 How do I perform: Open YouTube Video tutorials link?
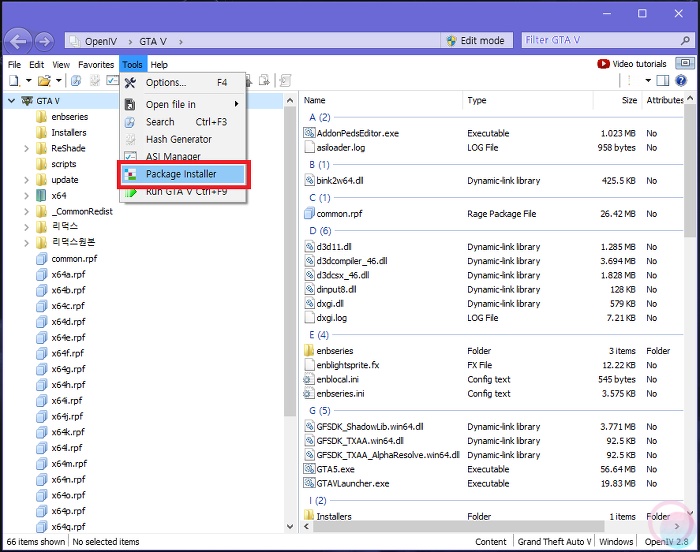[x=632, y=64]
